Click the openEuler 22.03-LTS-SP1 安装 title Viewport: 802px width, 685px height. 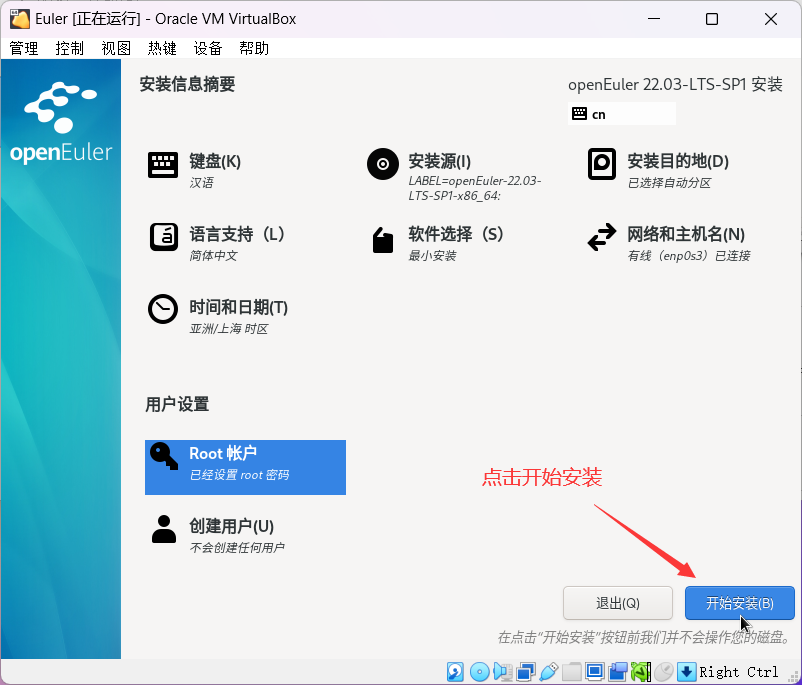tap(675, 84)
